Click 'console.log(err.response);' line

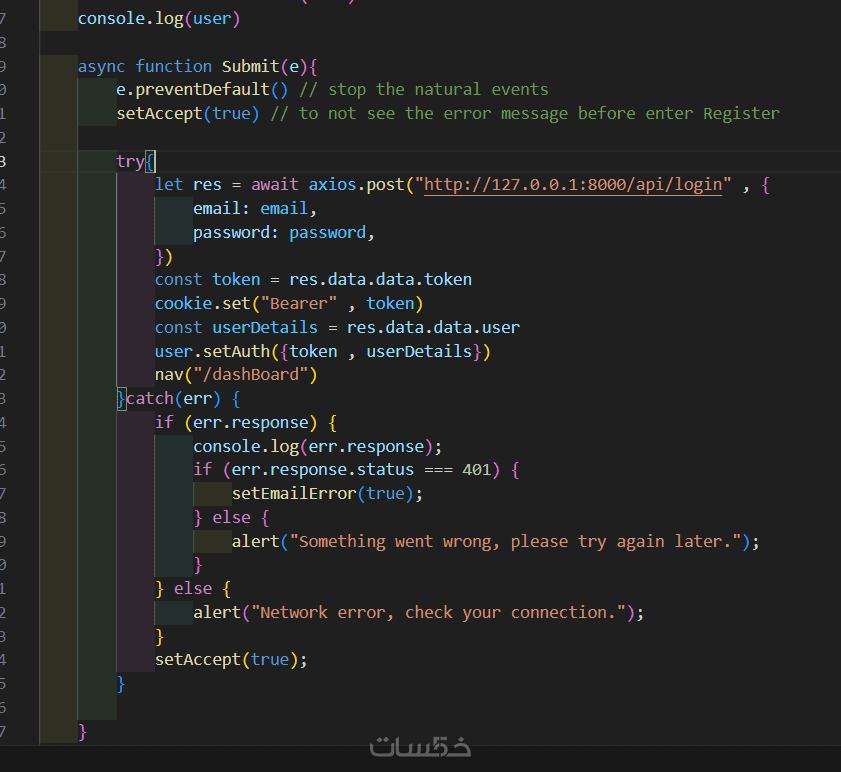tap(318, 447)
